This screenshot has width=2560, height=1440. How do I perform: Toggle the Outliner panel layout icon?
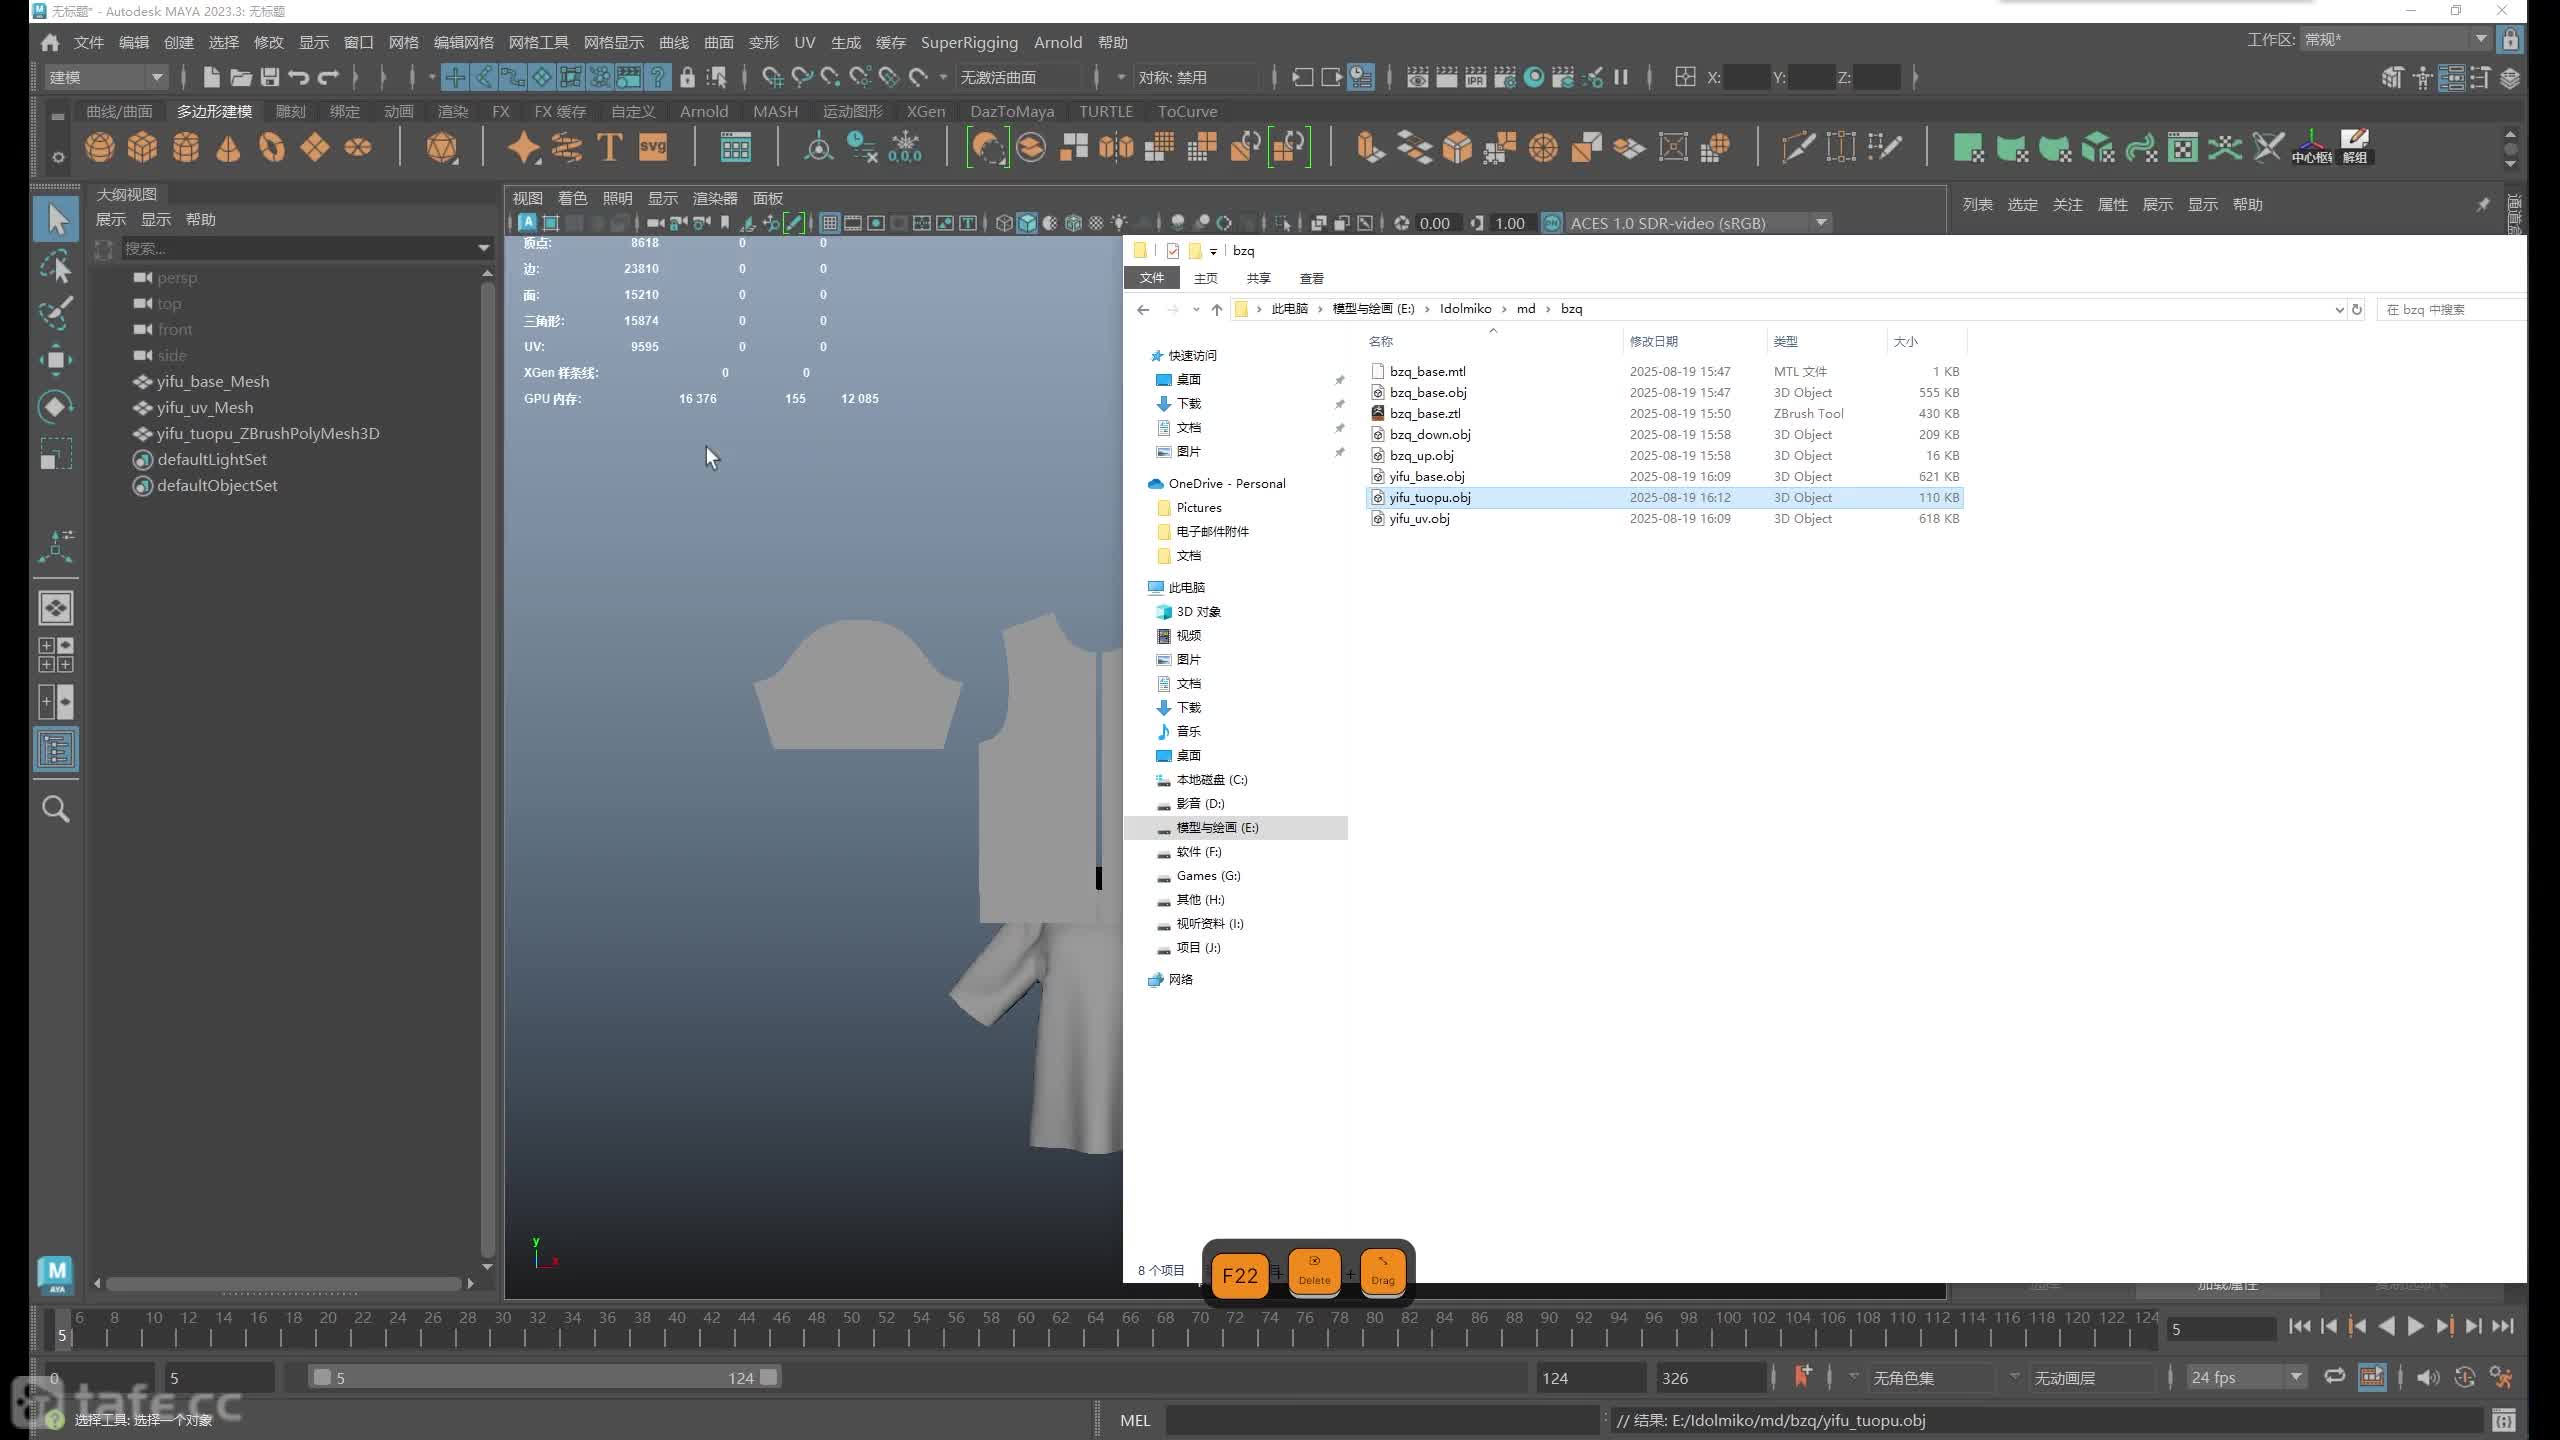point(56,749)
